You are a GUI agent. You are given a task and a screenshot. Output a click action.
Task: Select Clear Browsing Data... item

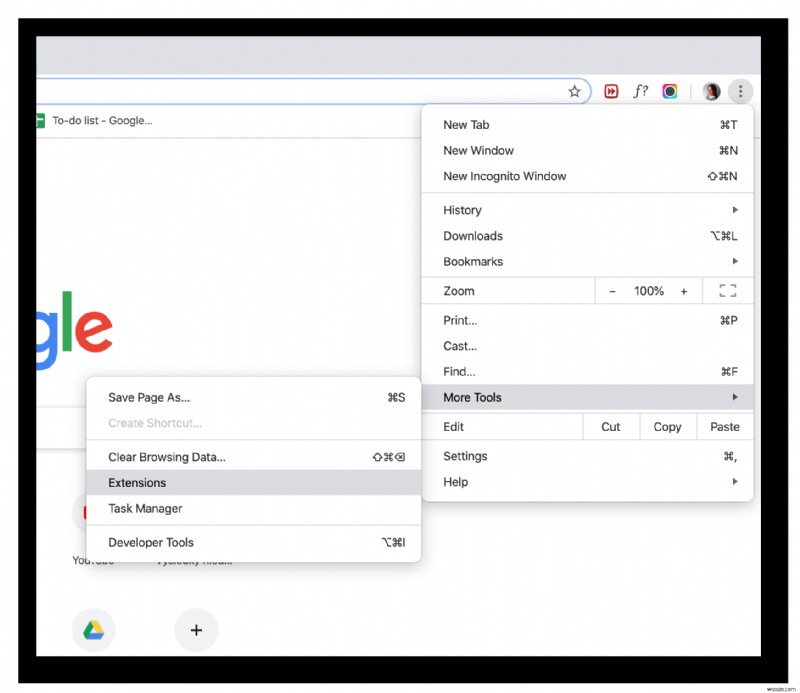254,457
